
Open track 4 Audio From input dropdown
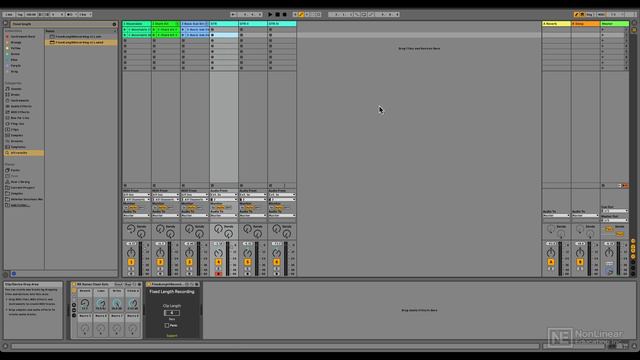[x=224, y=195]
